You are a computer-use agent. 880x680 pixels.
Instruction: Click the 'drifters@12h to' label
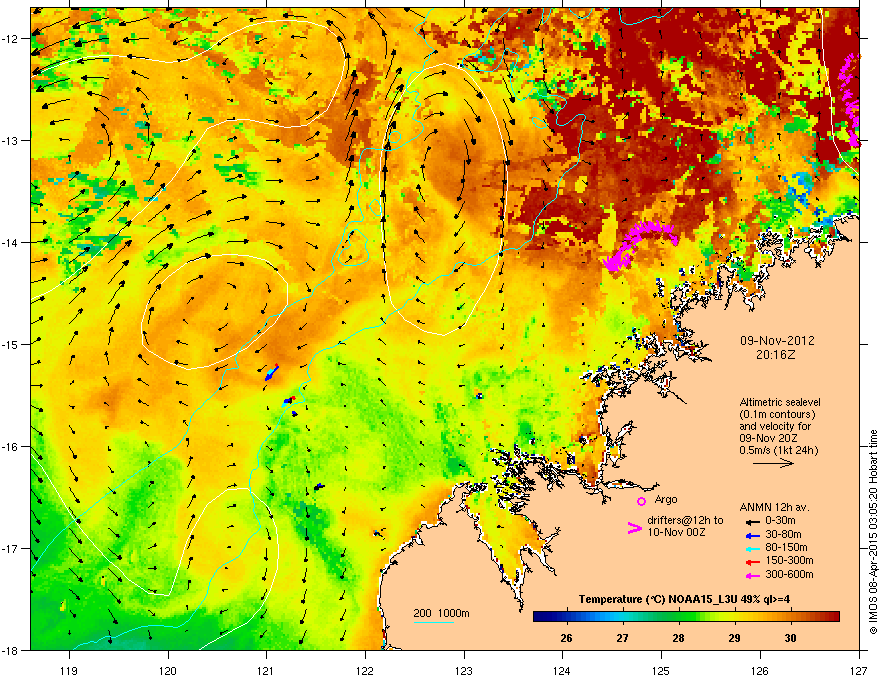[685, 521]
